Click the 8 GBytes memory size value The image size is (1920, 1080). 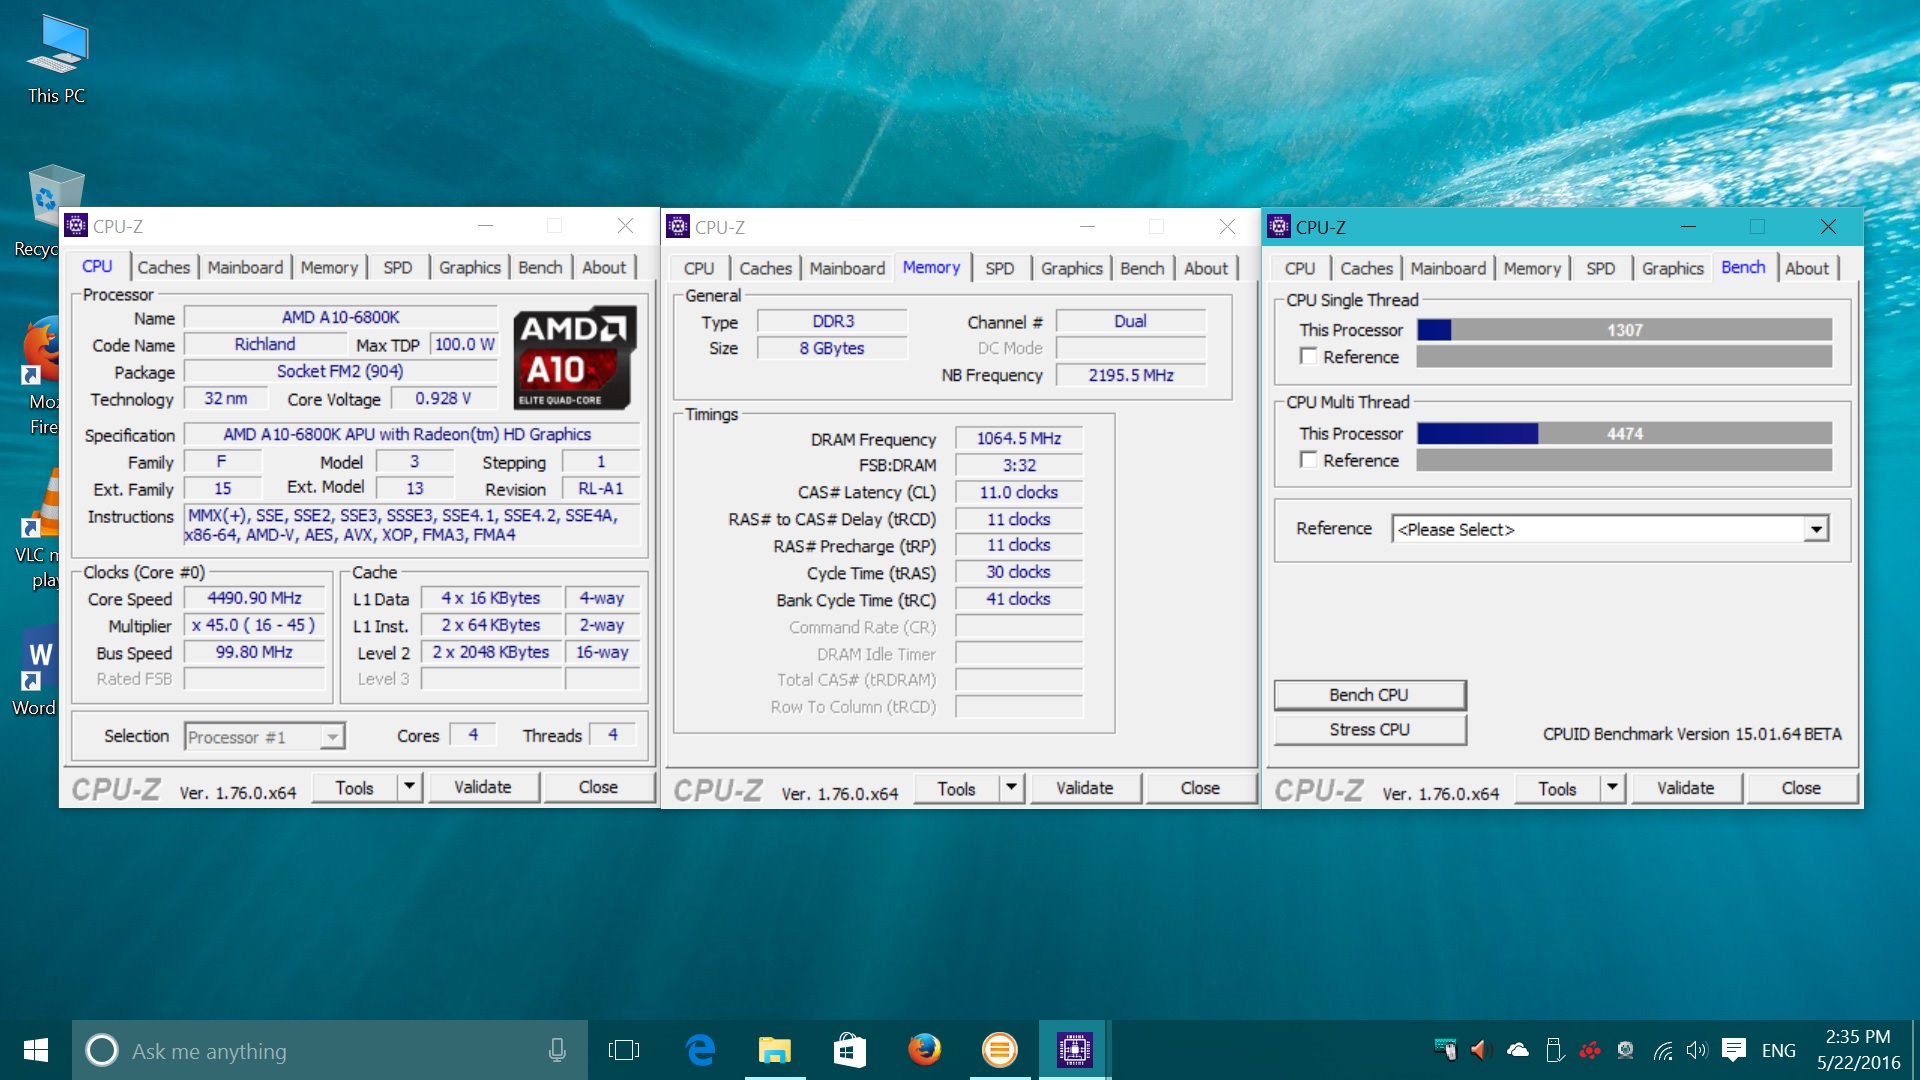[832, 348]
